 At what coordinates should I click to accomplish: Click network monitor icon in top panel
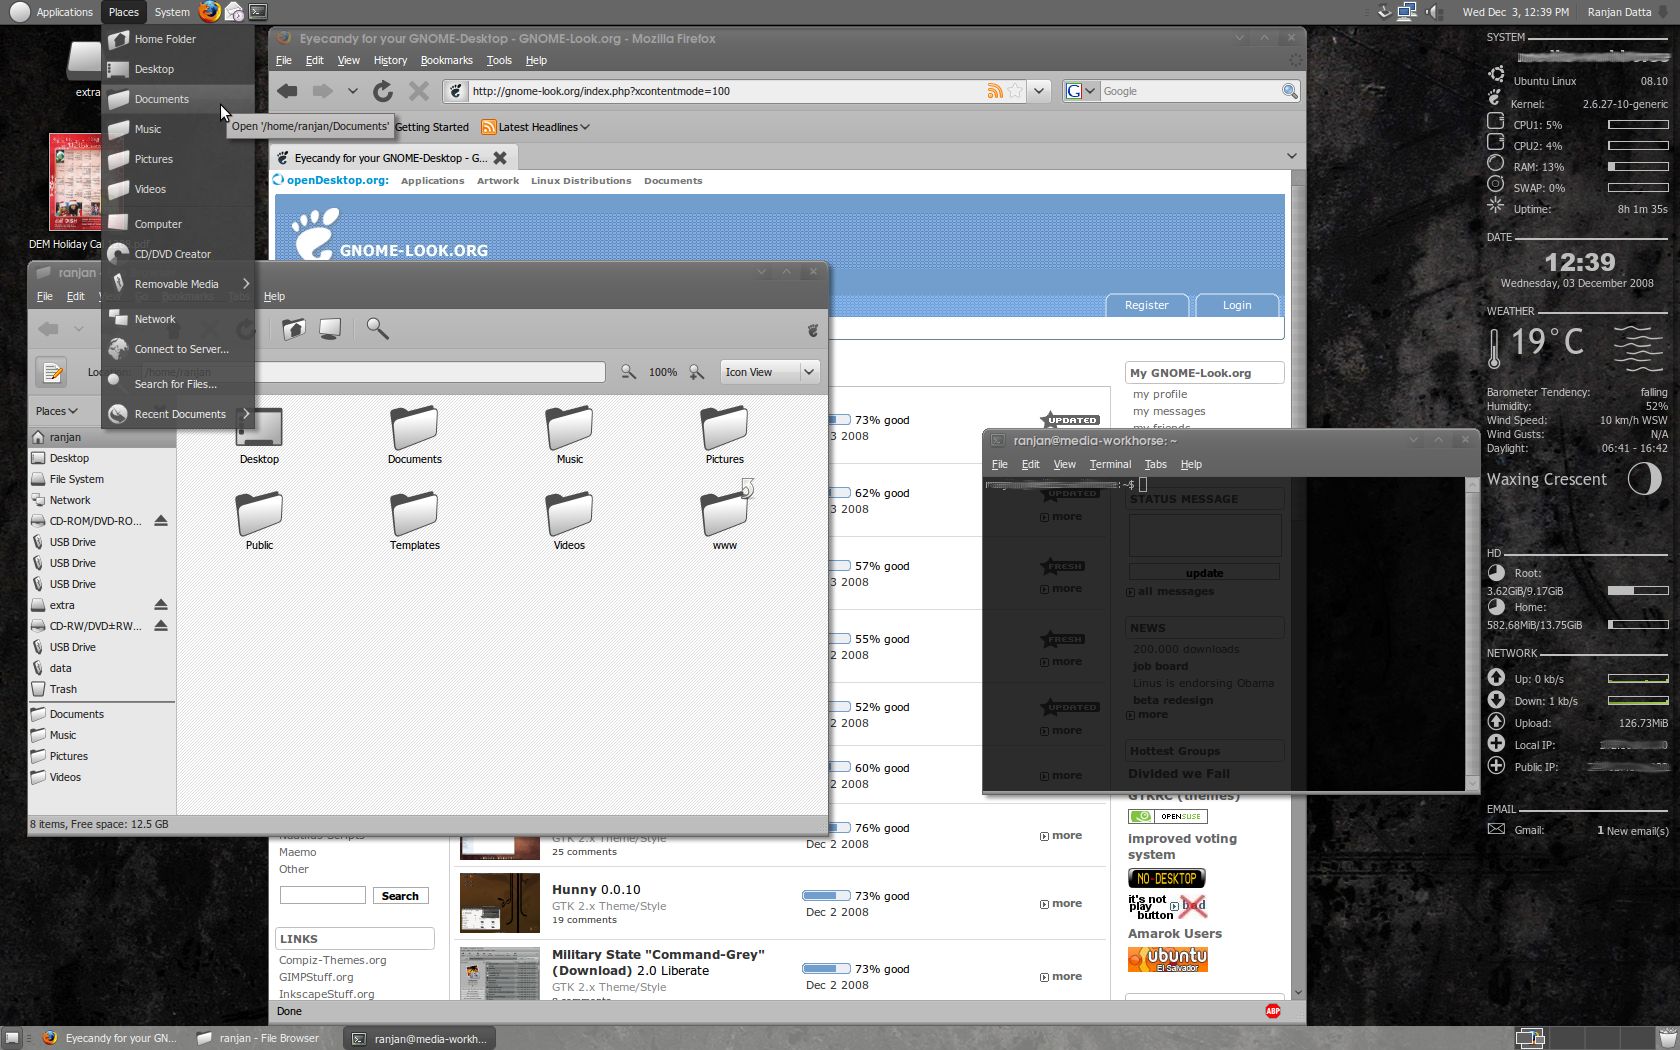point(1407,12)
